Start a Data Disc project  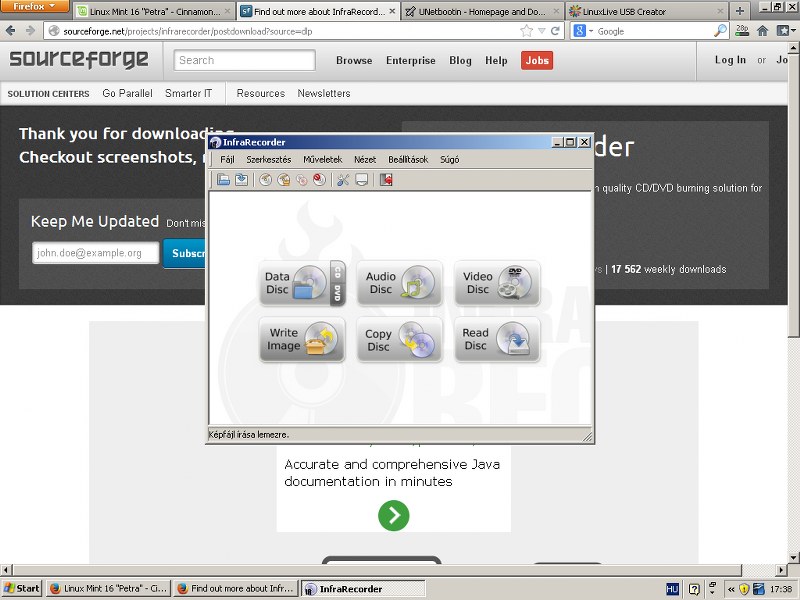click(x=294, y=283)
